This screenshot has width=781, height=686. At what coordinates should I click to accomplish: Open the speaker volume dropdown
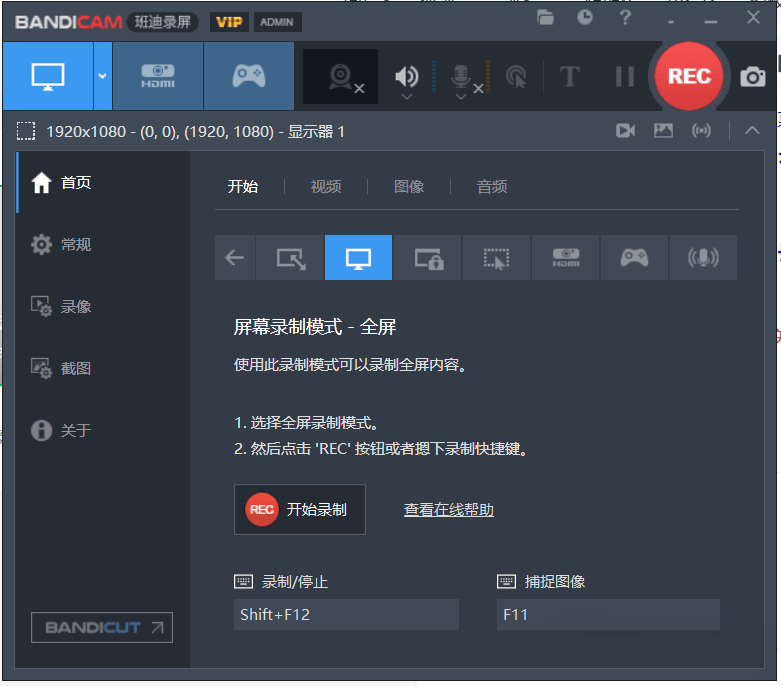(406, 98)
